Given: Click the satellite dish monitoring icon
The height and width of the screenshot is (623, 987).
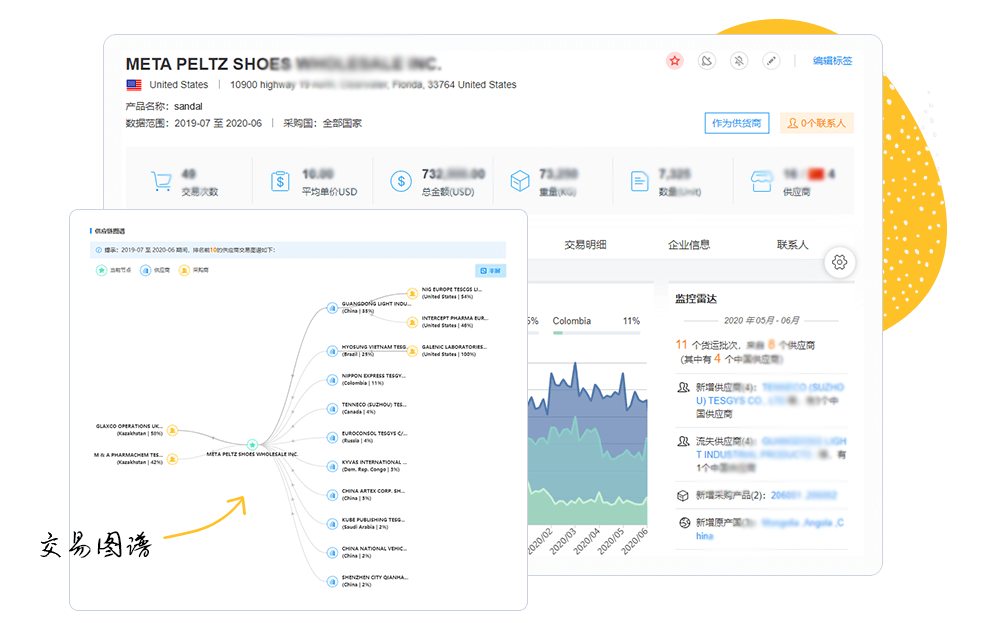Looking at the screenshot, I should pyautogui.click(x=707, y=61).
